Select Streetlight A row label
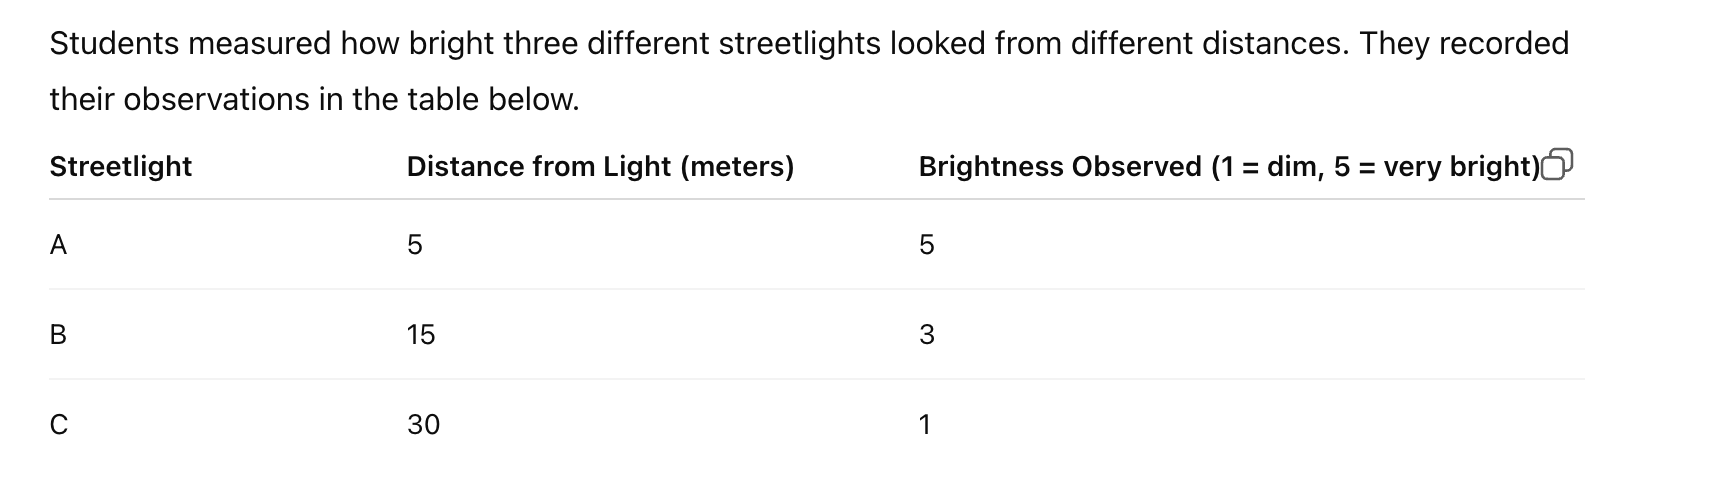 (58, 244)
